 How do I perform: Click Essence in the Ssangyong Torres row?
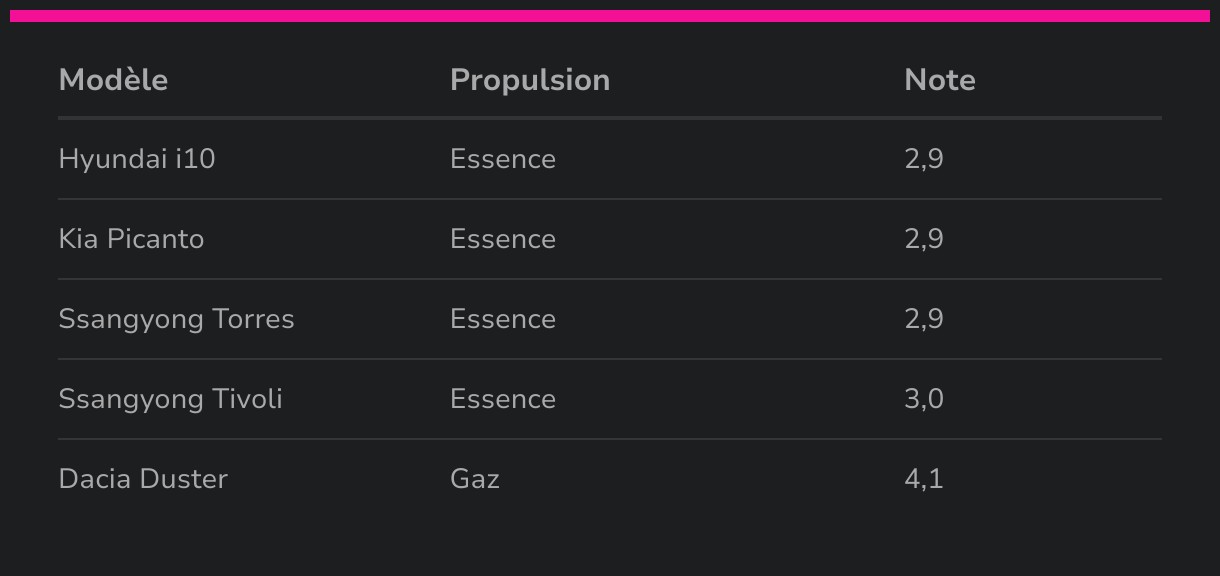coord(503,319)
